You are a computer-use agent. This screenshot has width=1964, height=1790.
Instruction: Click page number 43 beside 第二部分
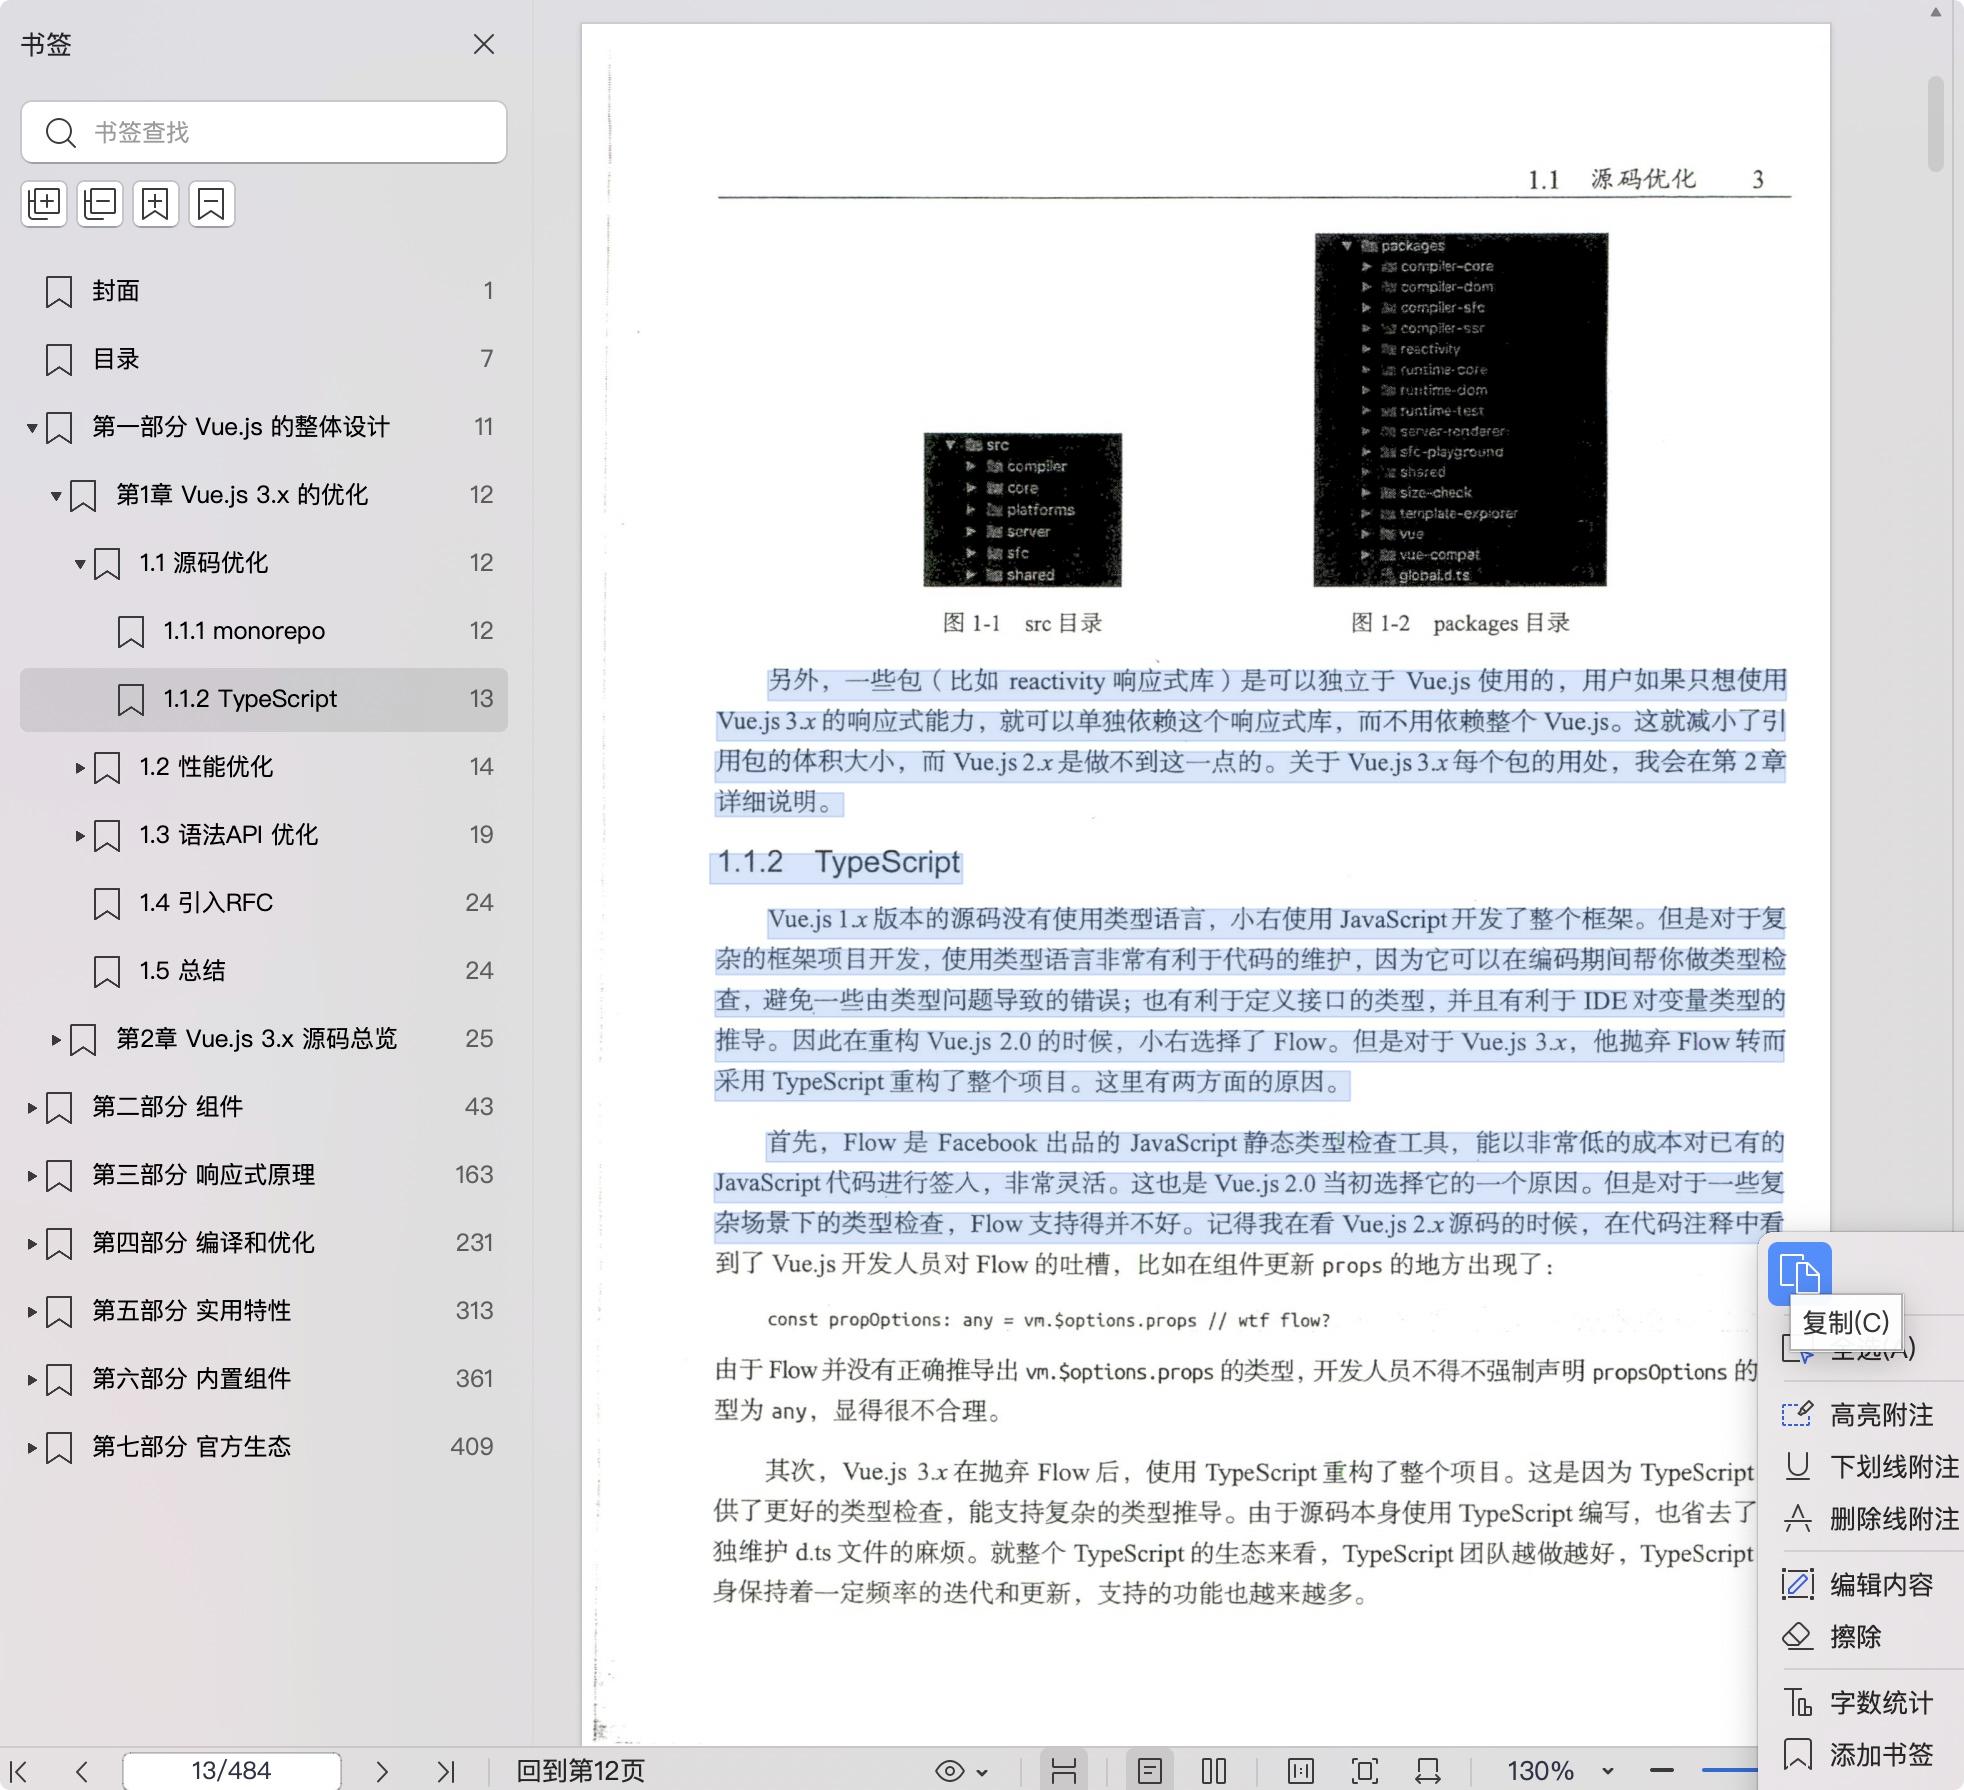pyautogui.click(x=479, y=1107)
